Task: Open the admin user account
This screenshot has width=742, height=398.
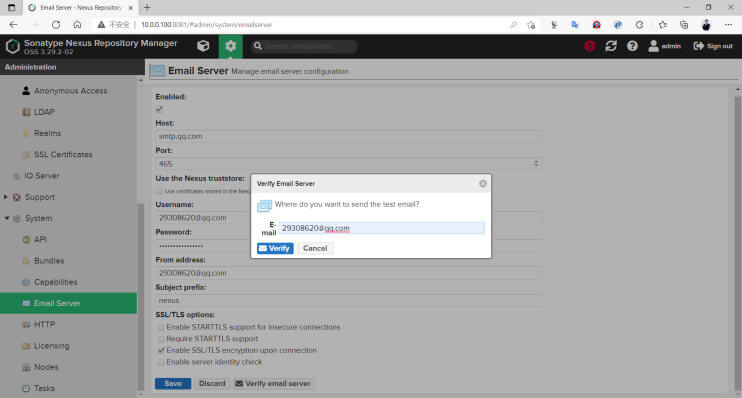Action: pos(664,46)
